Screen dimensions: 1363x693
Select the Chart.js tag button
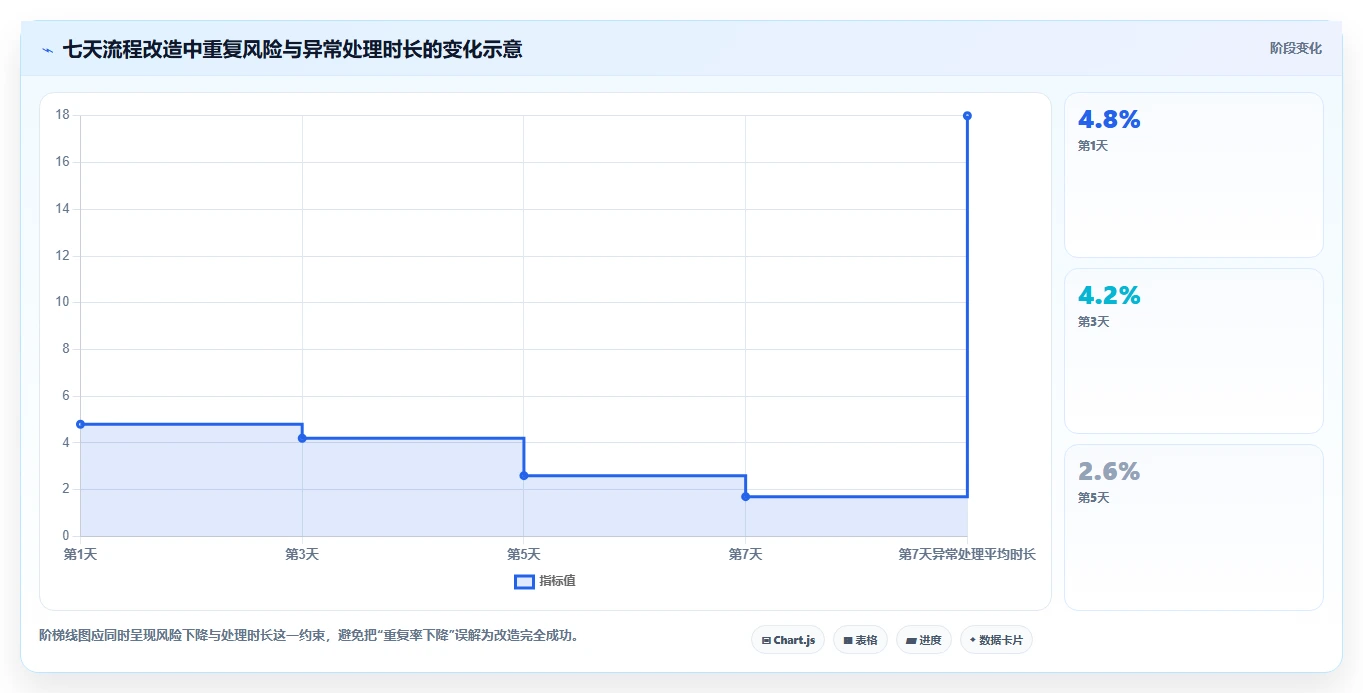[787, 640]
